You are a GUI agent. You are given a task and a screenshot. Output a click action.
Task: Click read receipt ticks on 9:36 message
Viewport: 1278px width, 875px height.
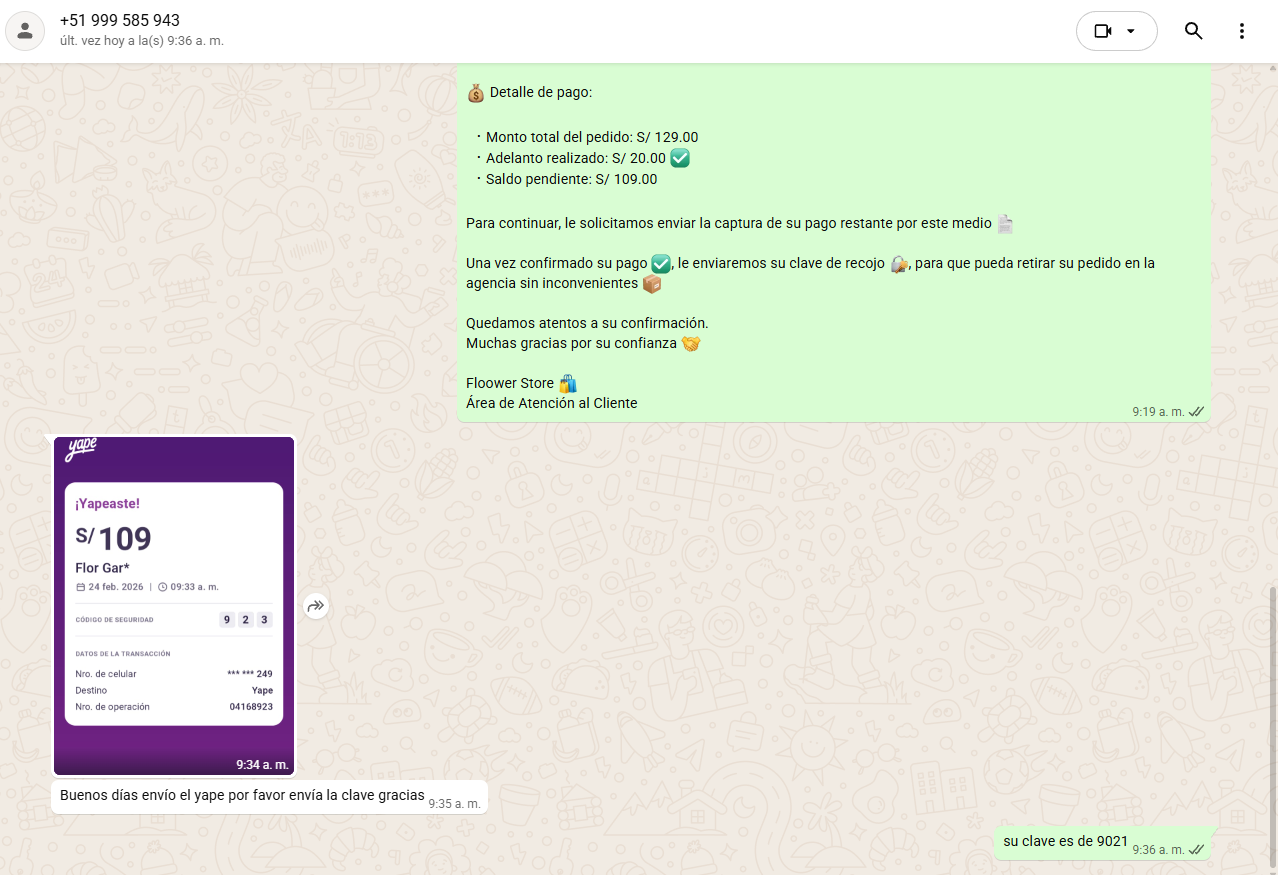(1196, 849)
